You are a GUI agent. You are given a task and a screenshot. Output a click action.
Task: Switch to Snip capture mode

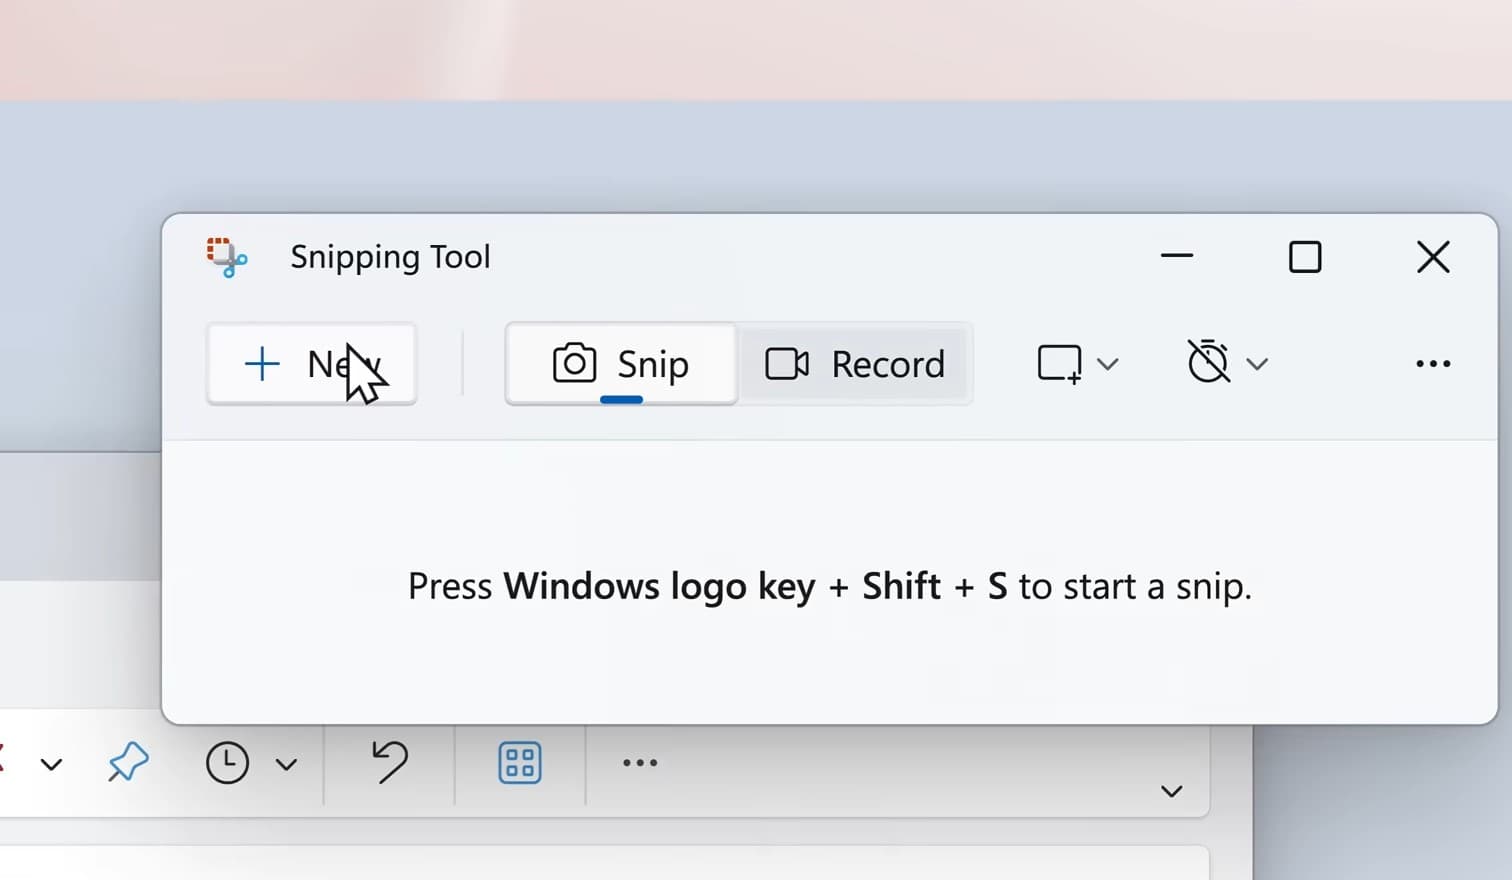[621, 364]
